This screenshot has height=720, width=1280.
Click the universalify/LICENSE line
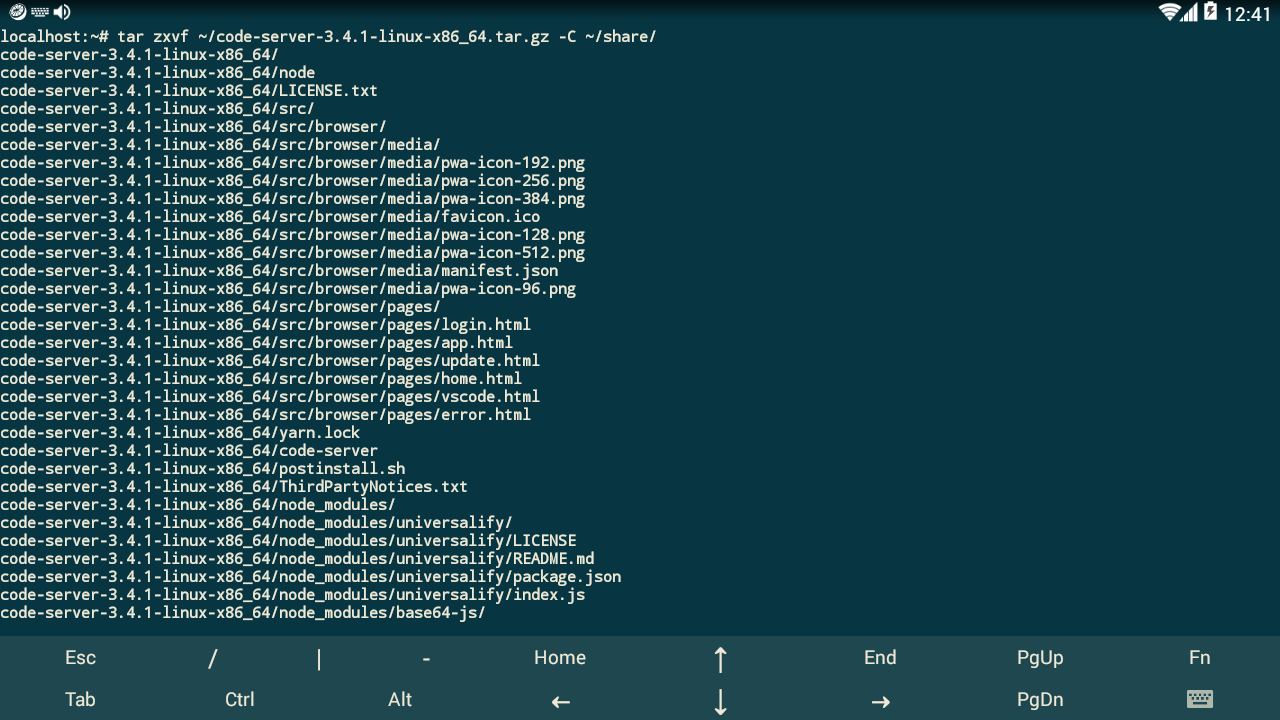click(288, 540)
